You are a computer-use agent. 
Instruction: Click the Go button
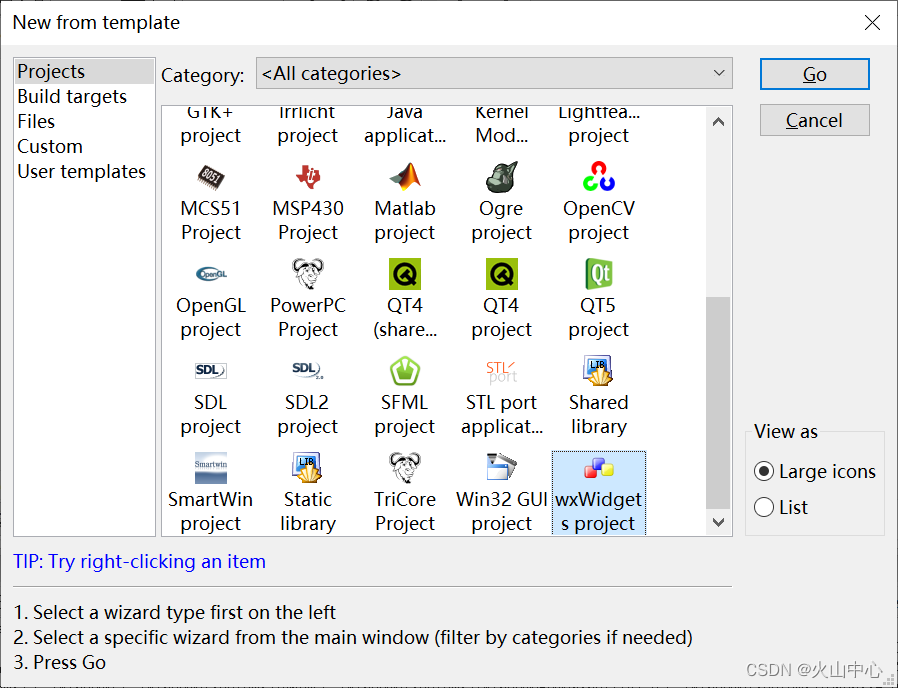point(814,74)
